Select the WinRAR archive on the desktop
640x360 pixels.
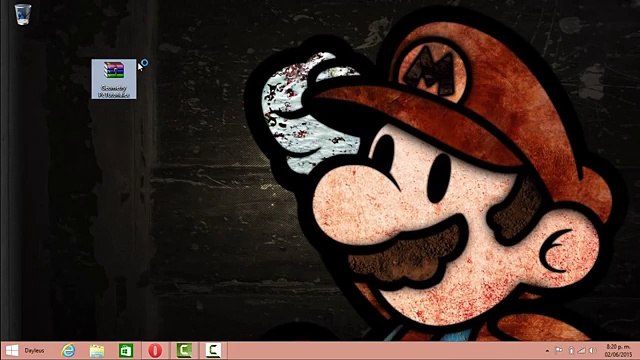(x=114, y=79)
